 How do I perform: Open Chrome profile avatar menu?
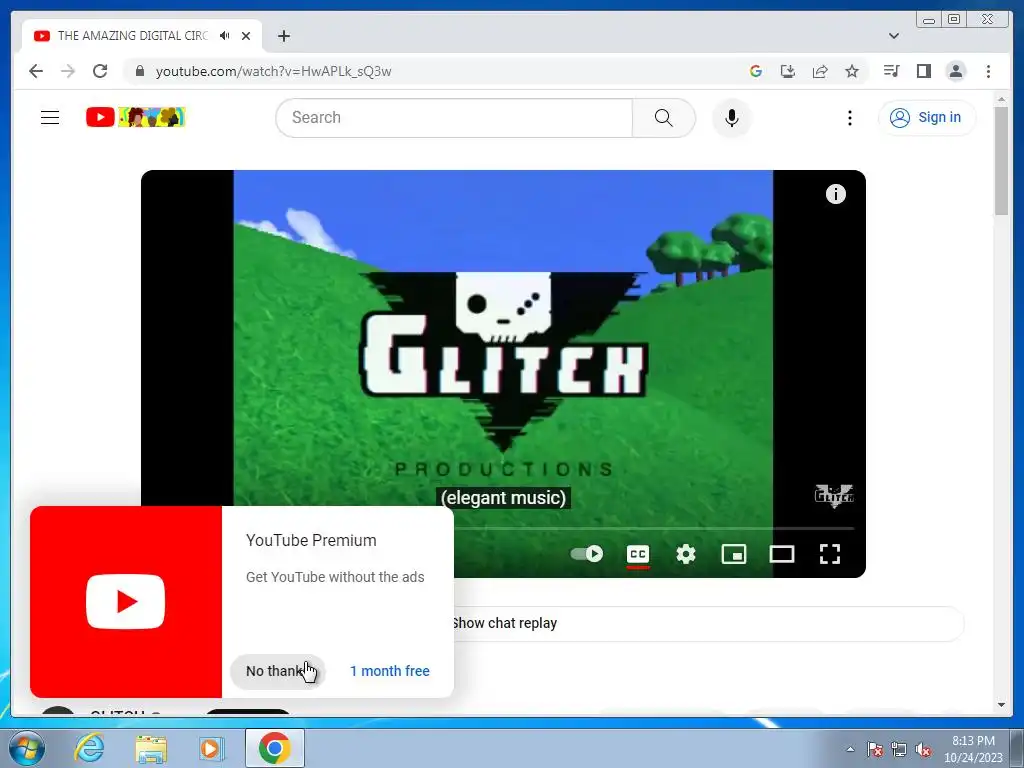955,71
